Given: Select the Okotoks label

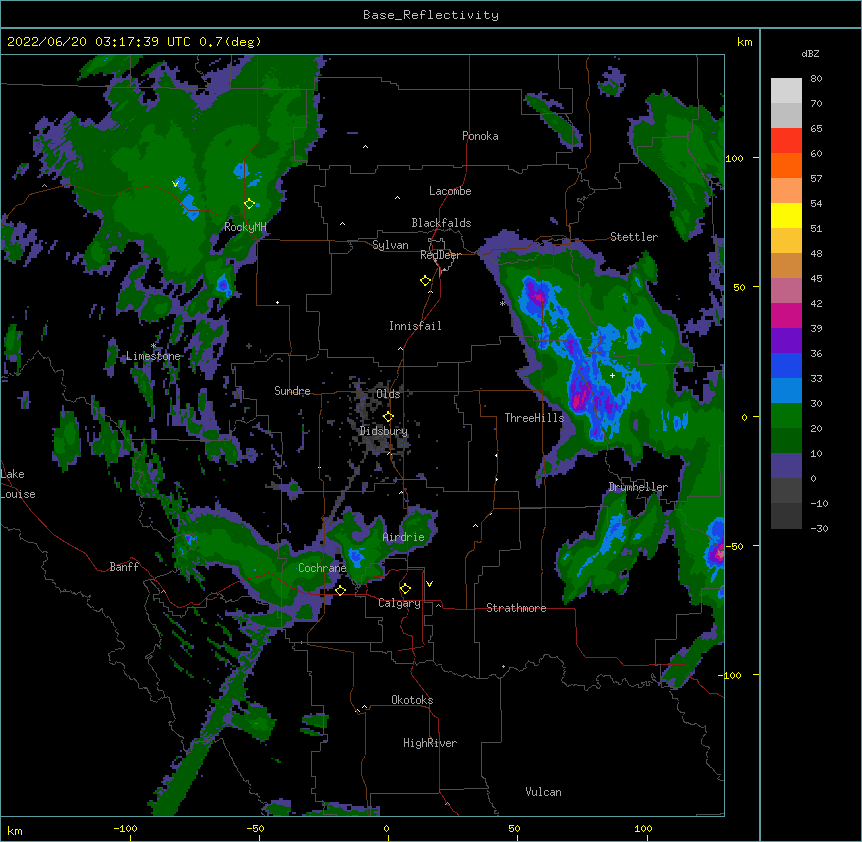Looking at the screenshot, I should pos(412,700).
